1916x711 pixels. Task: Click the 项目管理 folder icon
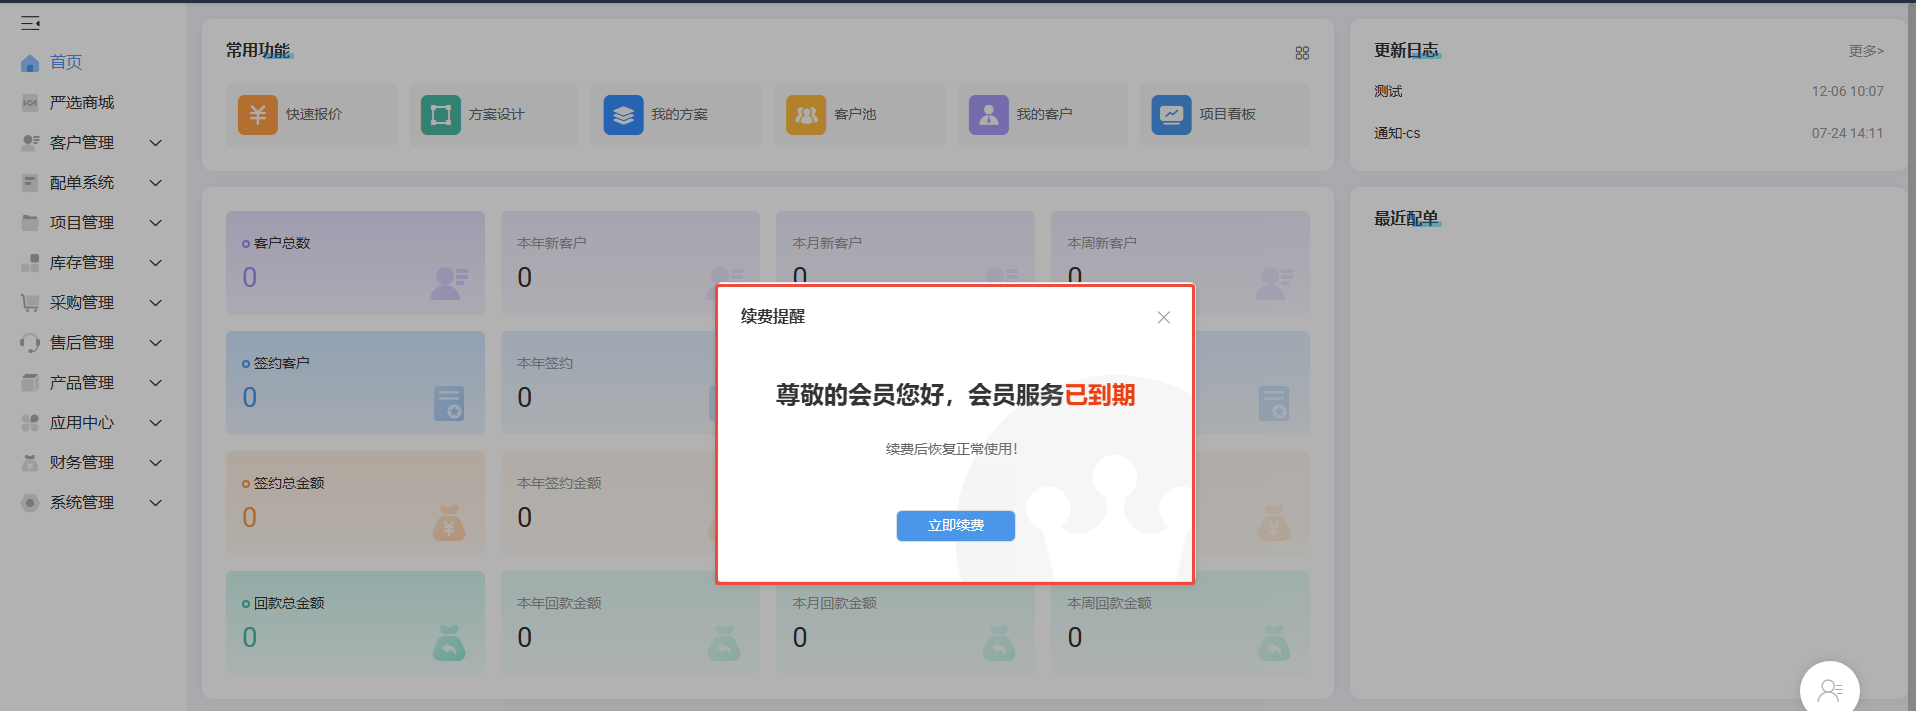30,223
